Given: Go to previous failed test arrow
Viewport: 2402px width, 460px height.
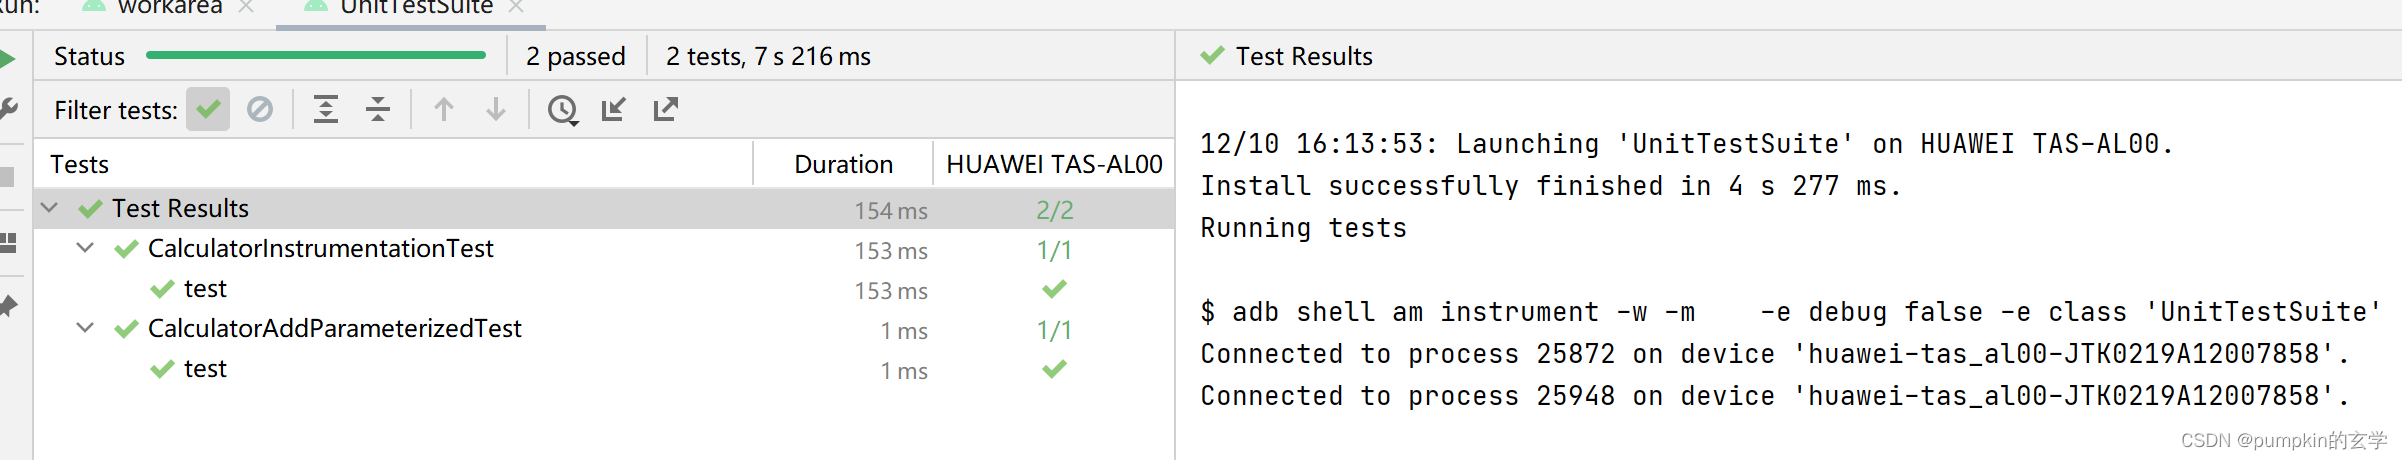Looking at the screenshot, I should coord(444,109).
